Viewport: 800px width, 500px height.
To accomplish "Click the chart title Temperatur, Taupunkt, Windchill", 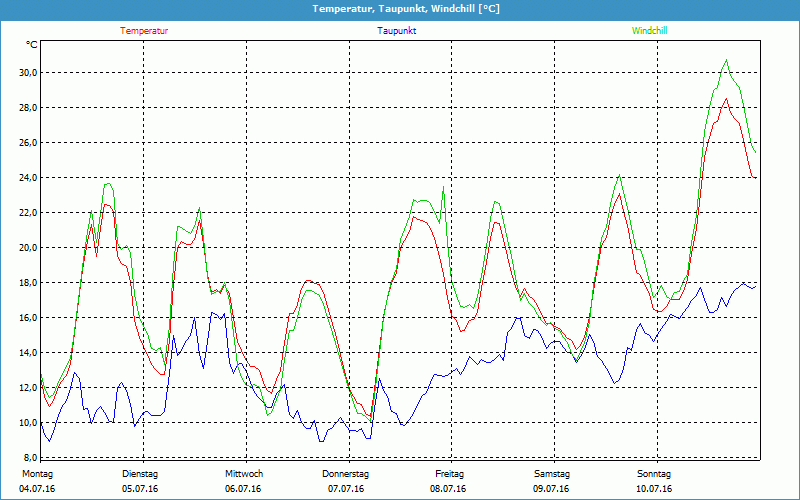I will (x=406, y=9).
